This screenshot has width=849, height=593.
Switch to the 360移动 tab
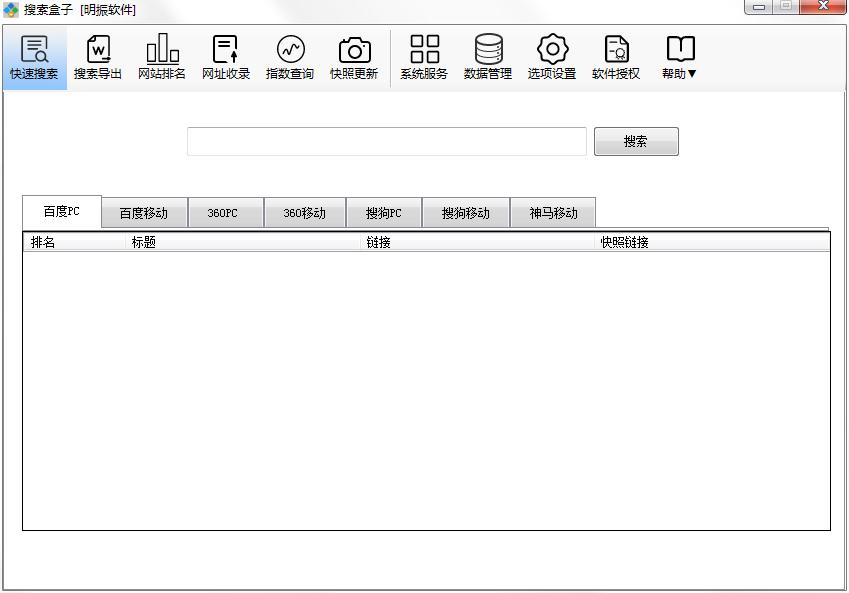305,213
